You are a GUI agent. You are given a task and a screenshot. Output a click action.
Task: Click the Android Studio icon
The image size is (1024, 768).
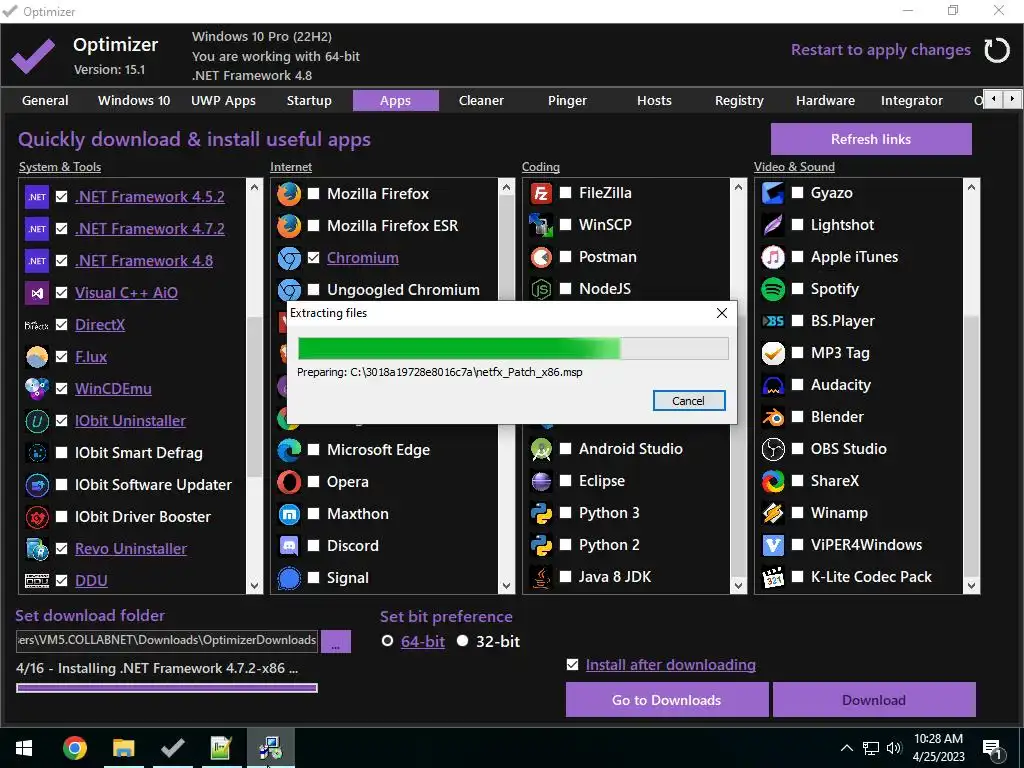point(541,449)
